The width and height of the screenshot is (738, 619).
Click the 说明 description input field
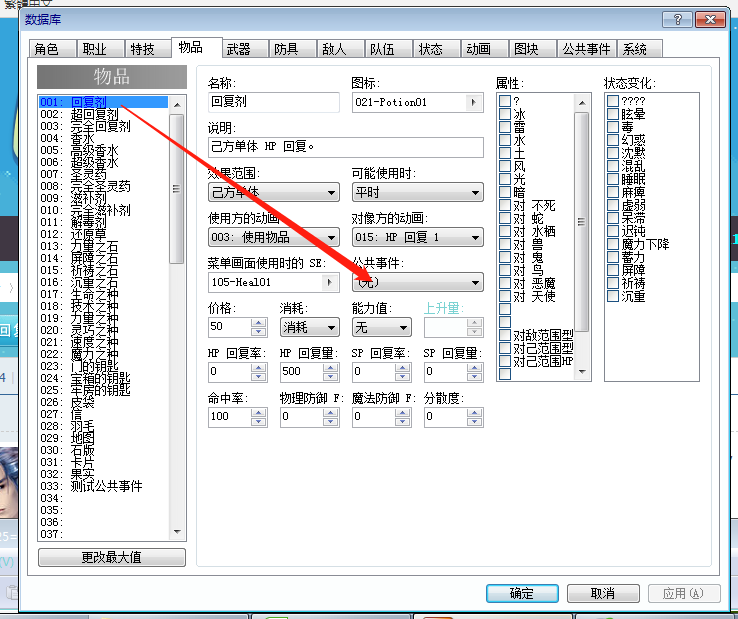(346, 147)
